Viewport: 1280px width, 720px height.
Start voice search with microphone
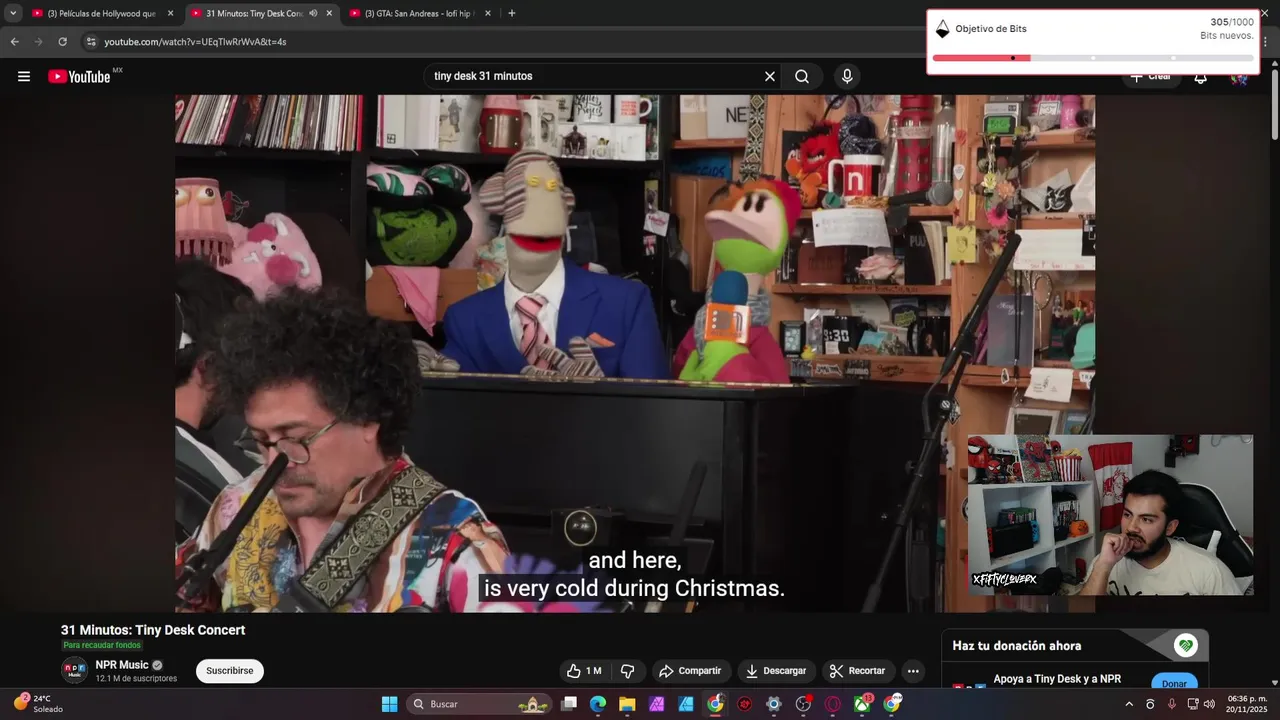click(847, 76)
